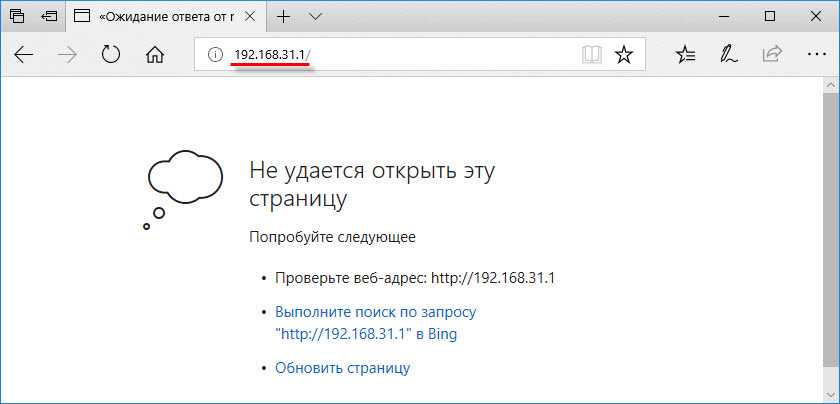Switch to Reading view book icon
Screen dimensions: 840x404
pyautogui.click(x=592, y=55)
